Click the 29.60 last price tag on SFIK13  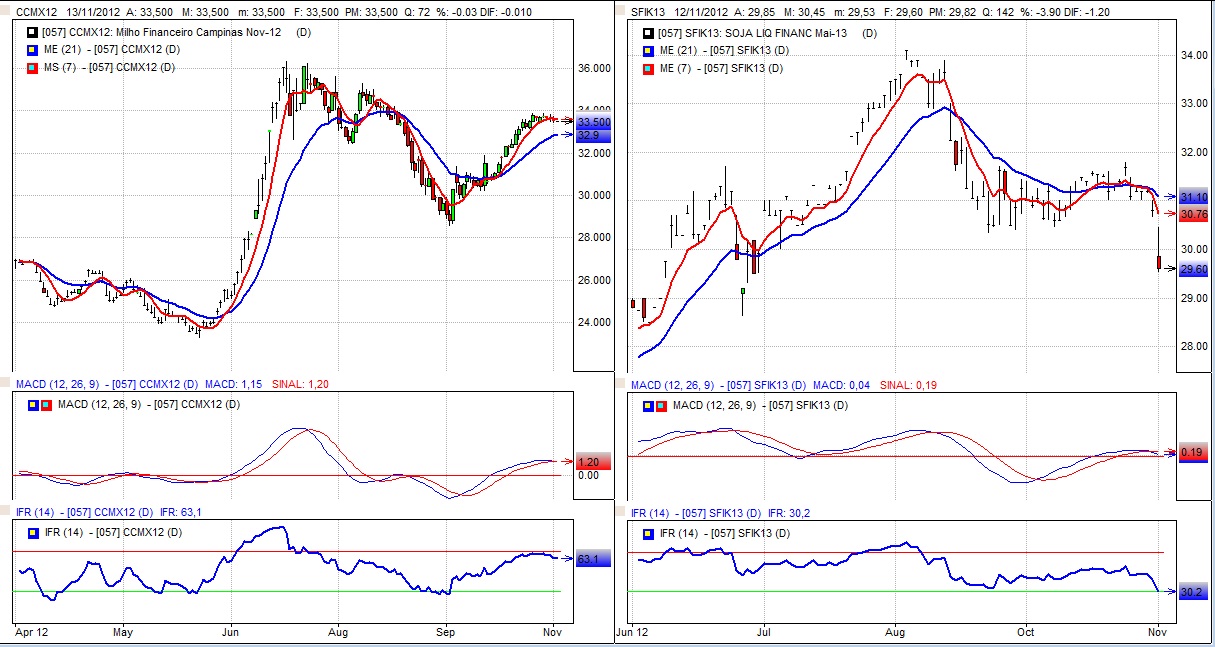pos(1193,269)
